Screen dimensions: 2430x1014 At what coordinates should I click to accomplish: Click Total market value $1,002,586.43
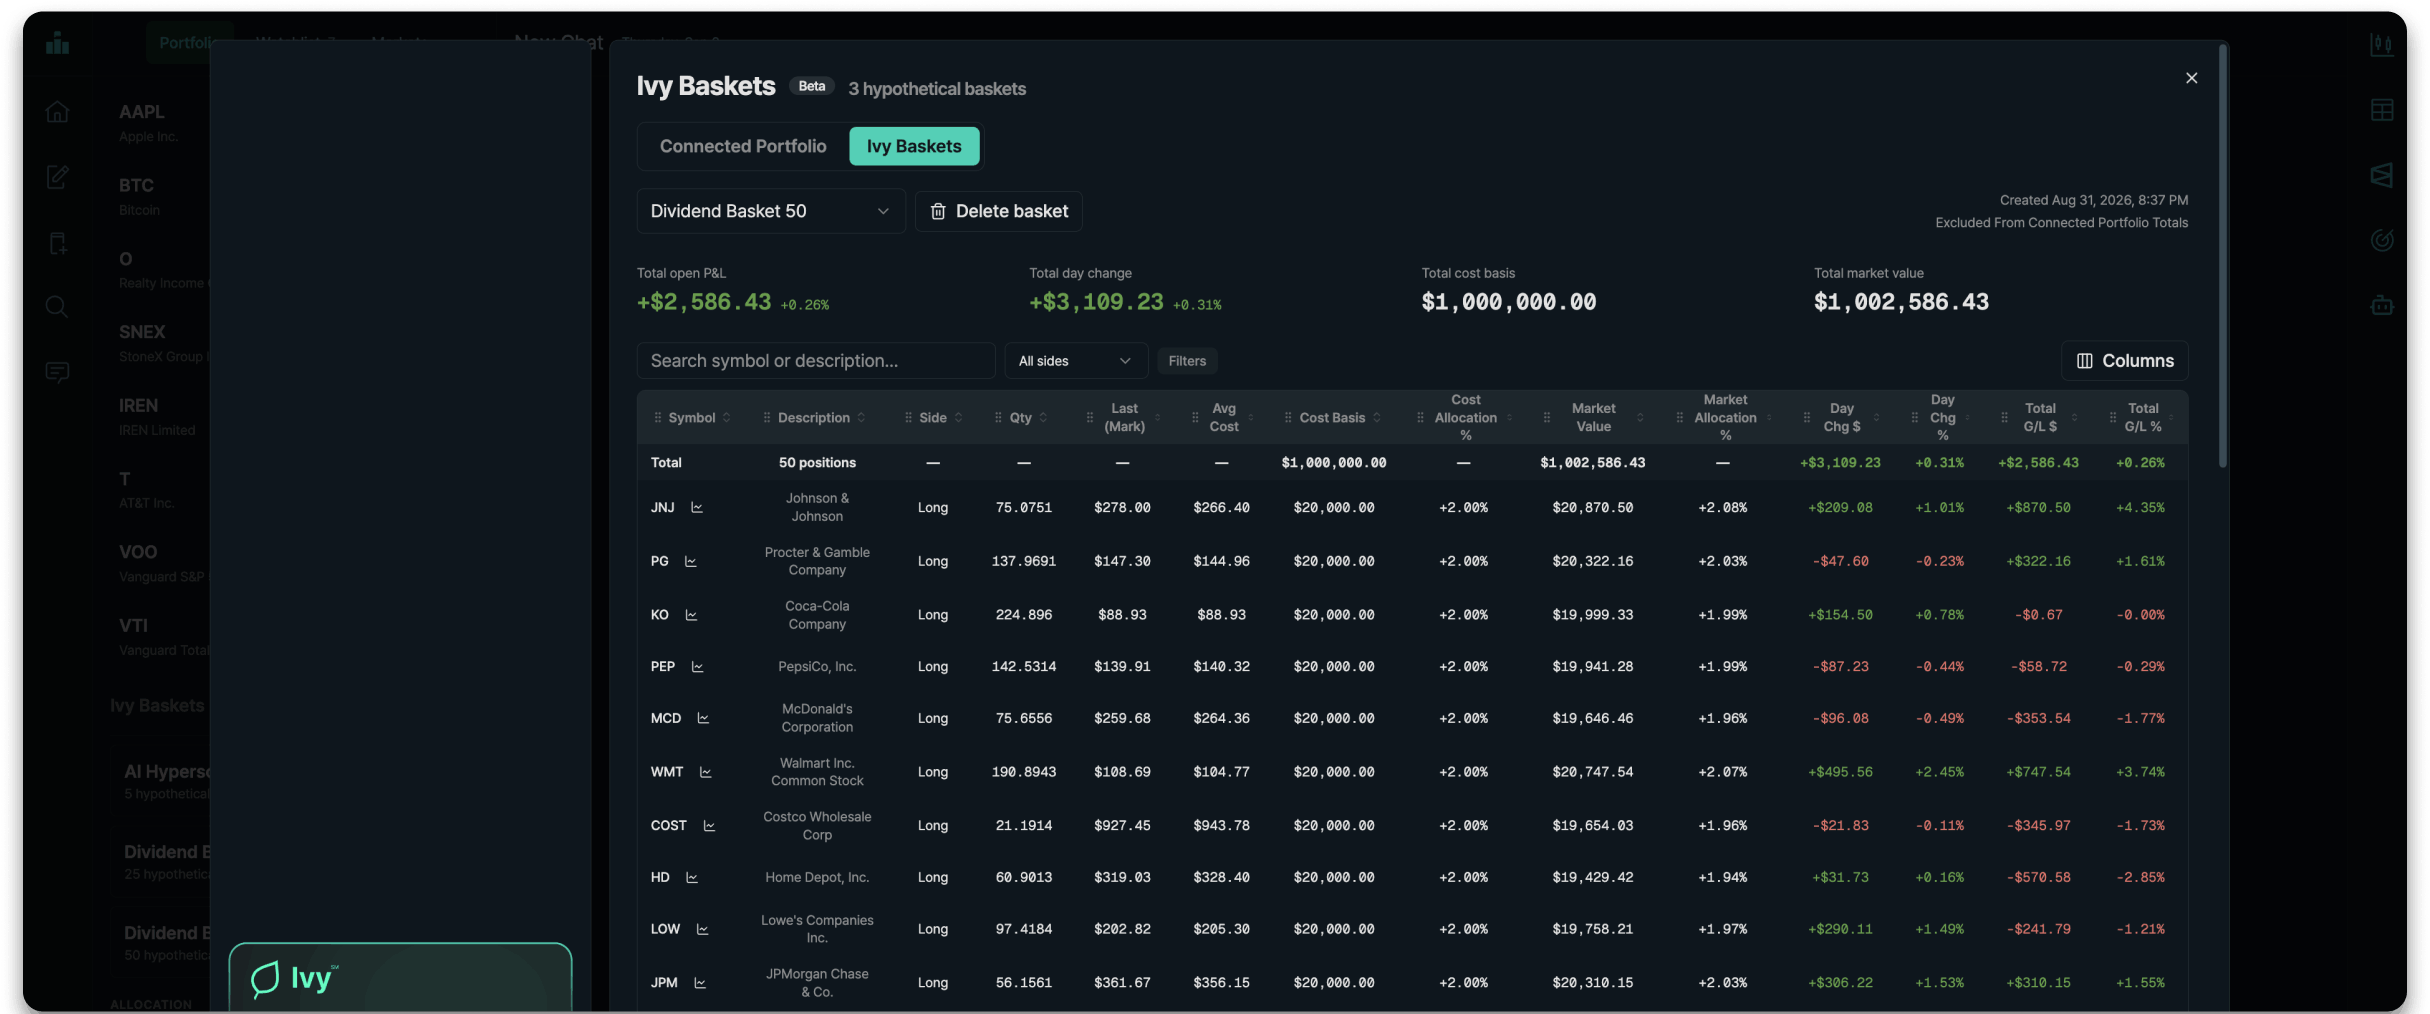tap(1901, 302)
